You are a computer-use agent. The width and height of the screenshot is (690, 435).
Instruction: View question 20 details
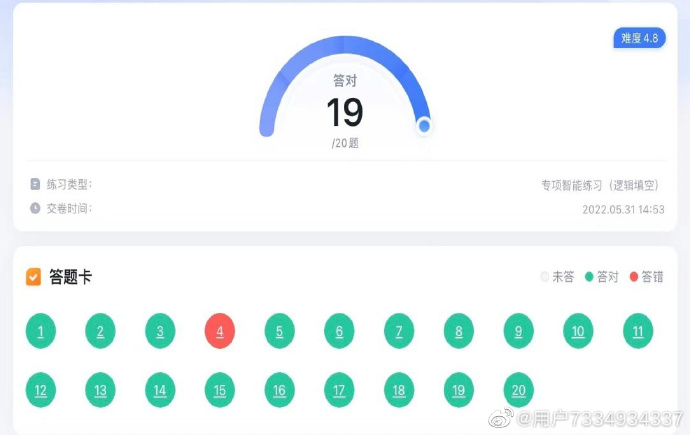tap(518, 390)
